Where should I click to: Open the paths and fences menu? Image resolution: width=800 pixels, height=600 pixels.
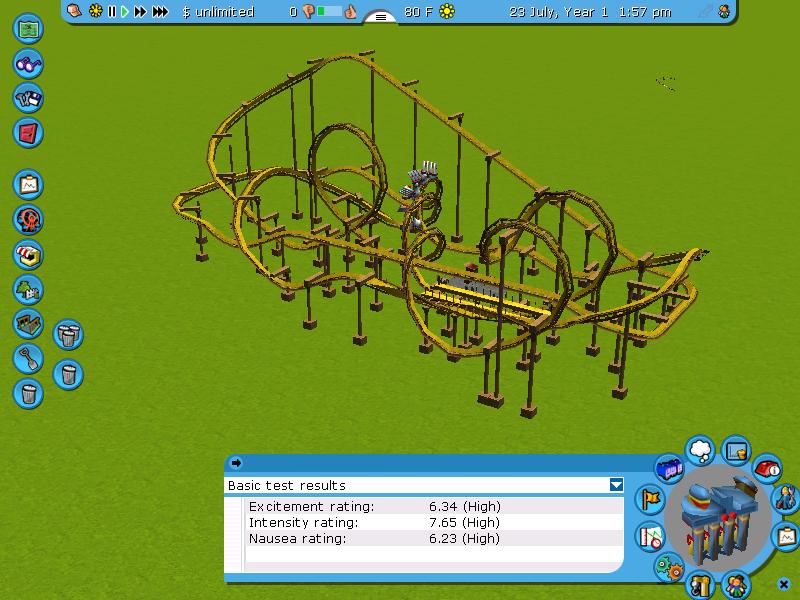tap(28, 324)
